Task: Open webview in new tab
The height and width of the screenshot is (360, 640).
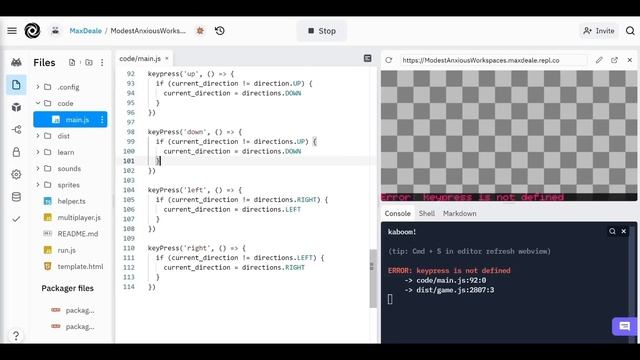Action: [x=614, y=60]
